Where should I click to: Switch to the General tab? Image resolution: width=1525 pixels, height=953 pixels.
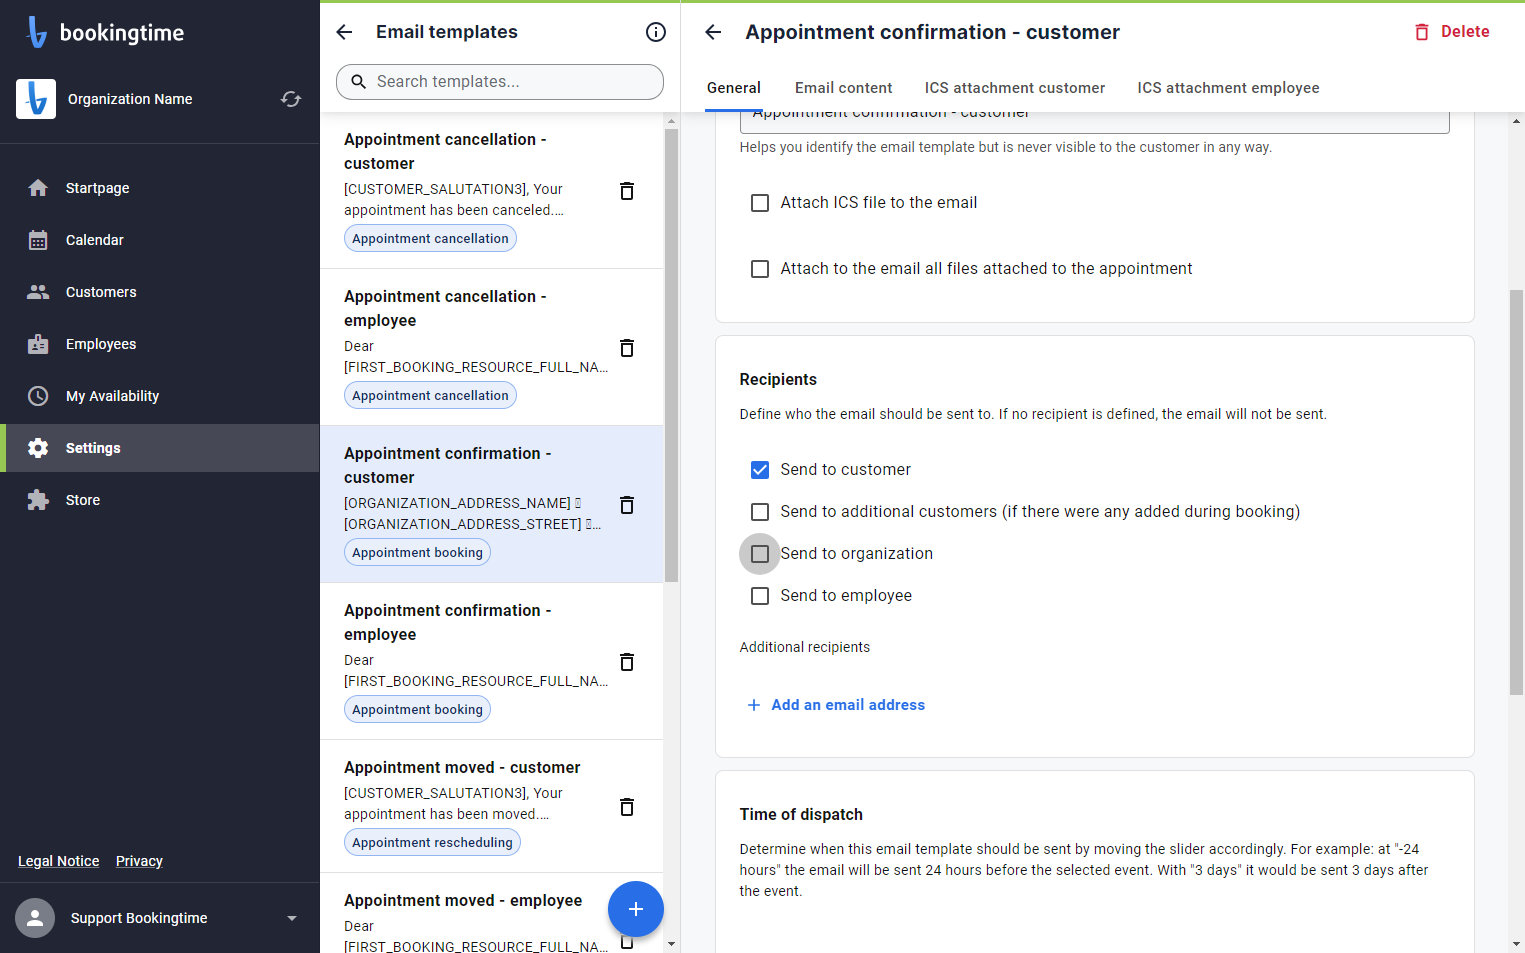pos(734,88)
